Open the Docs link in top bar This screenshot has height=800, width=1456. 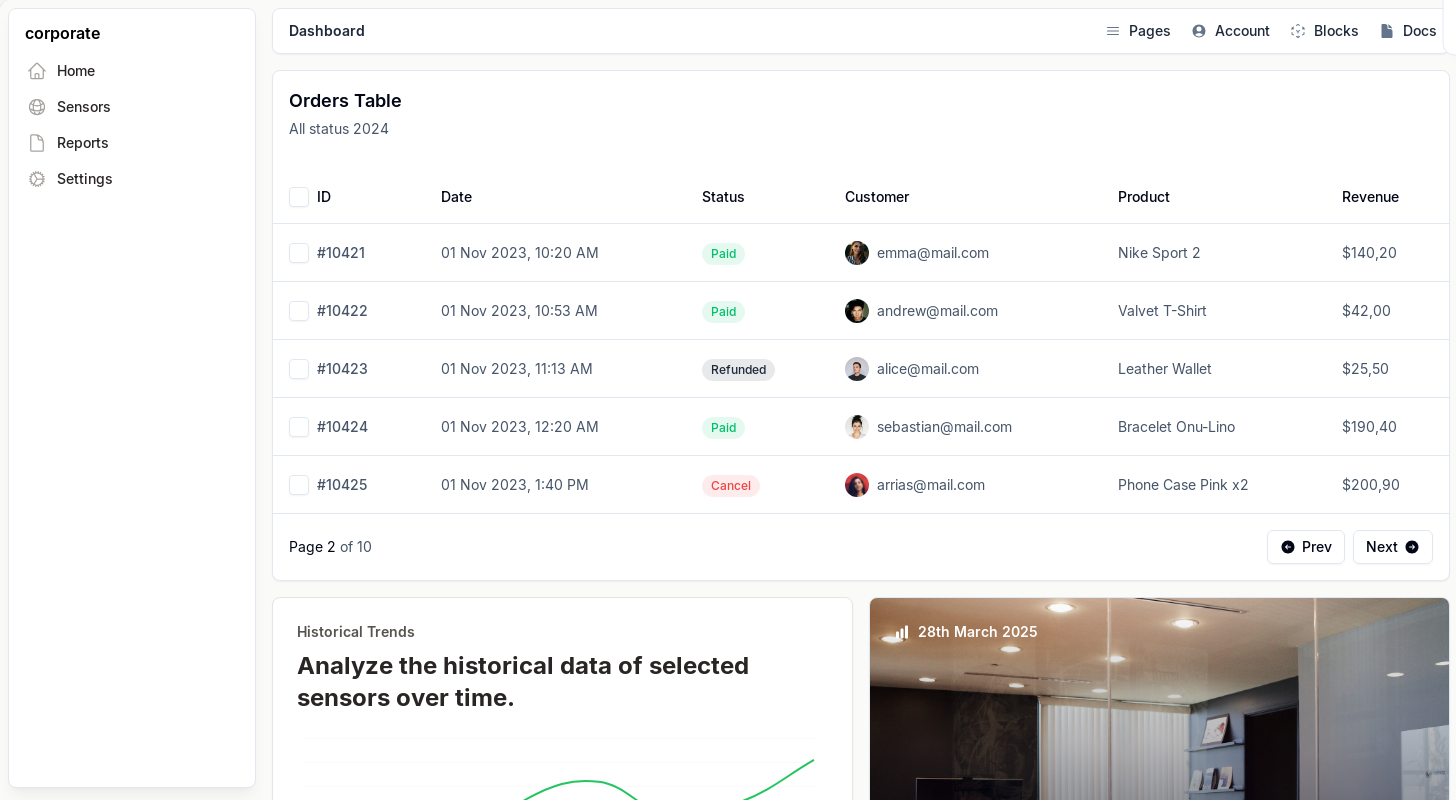pyautogui.click(x=1408, y=31)
